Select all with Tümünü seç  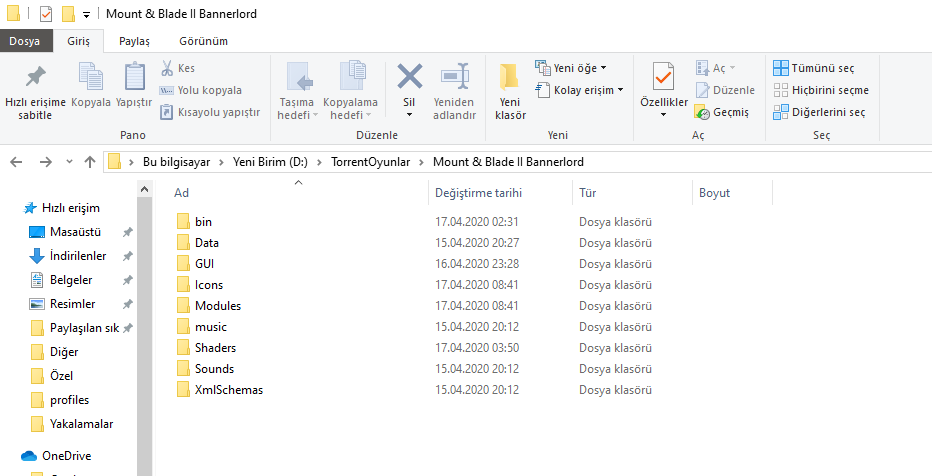tap(814, 68)
